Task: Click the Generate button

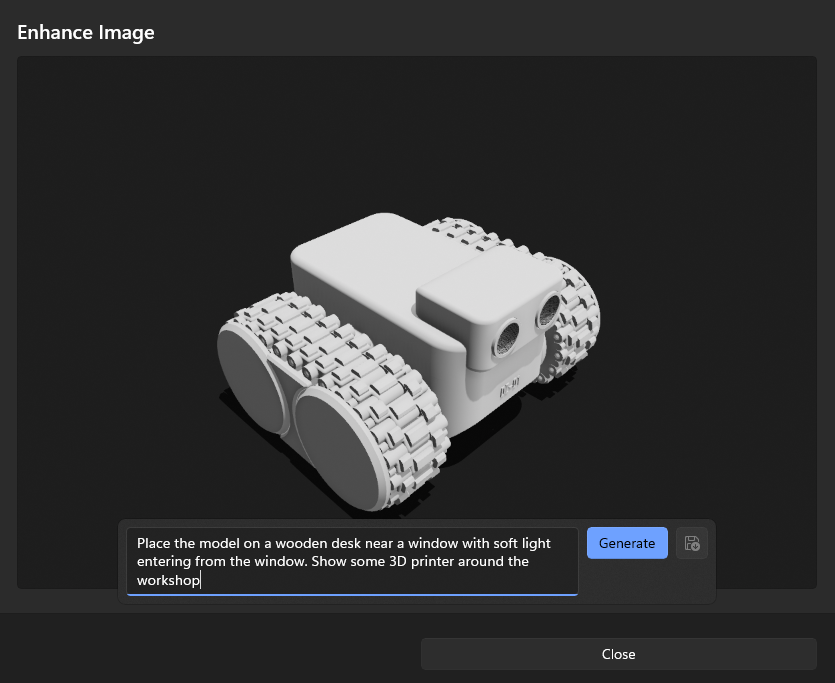Action: 627,543
